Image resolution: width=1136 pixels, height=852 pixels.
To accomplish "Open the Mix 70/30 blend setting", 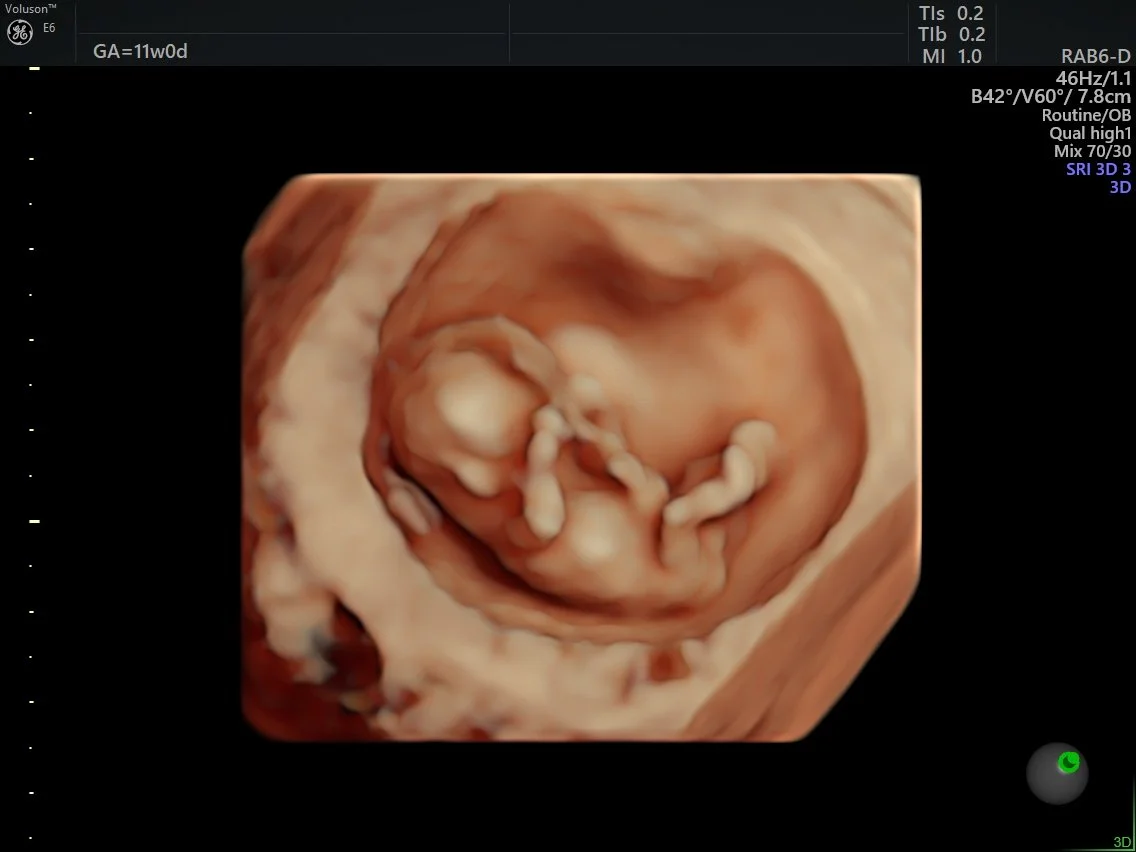I will (1095, 150).
